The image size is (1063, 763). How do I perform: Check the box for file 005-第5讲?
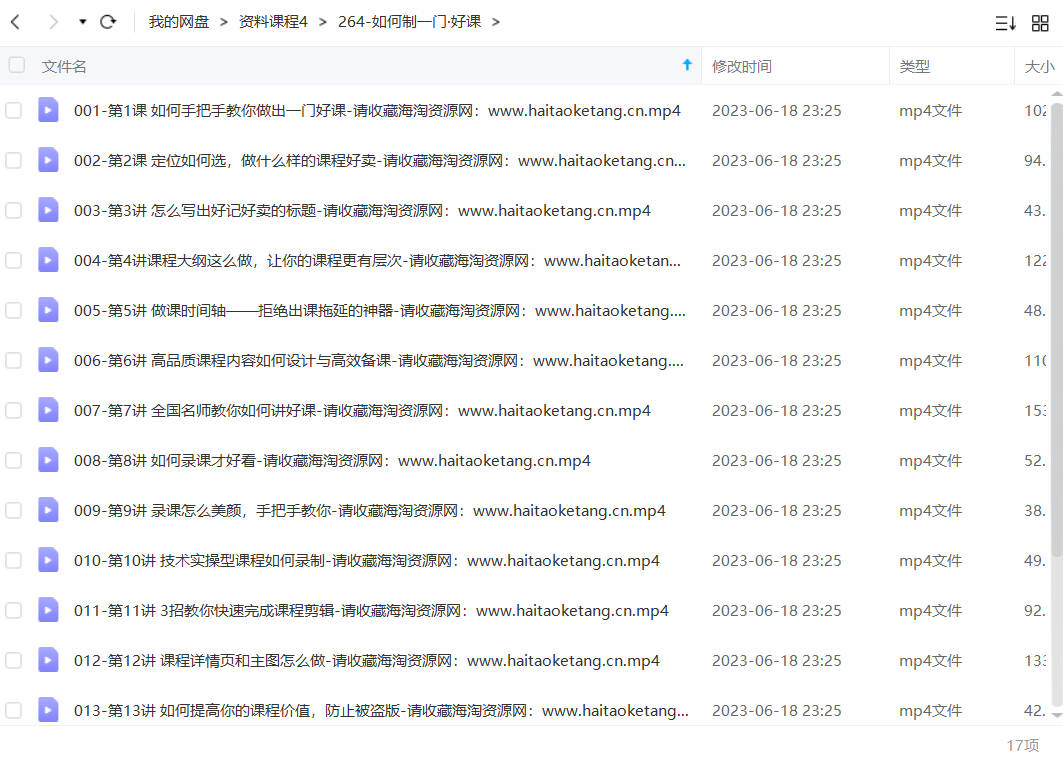point(14,310)
